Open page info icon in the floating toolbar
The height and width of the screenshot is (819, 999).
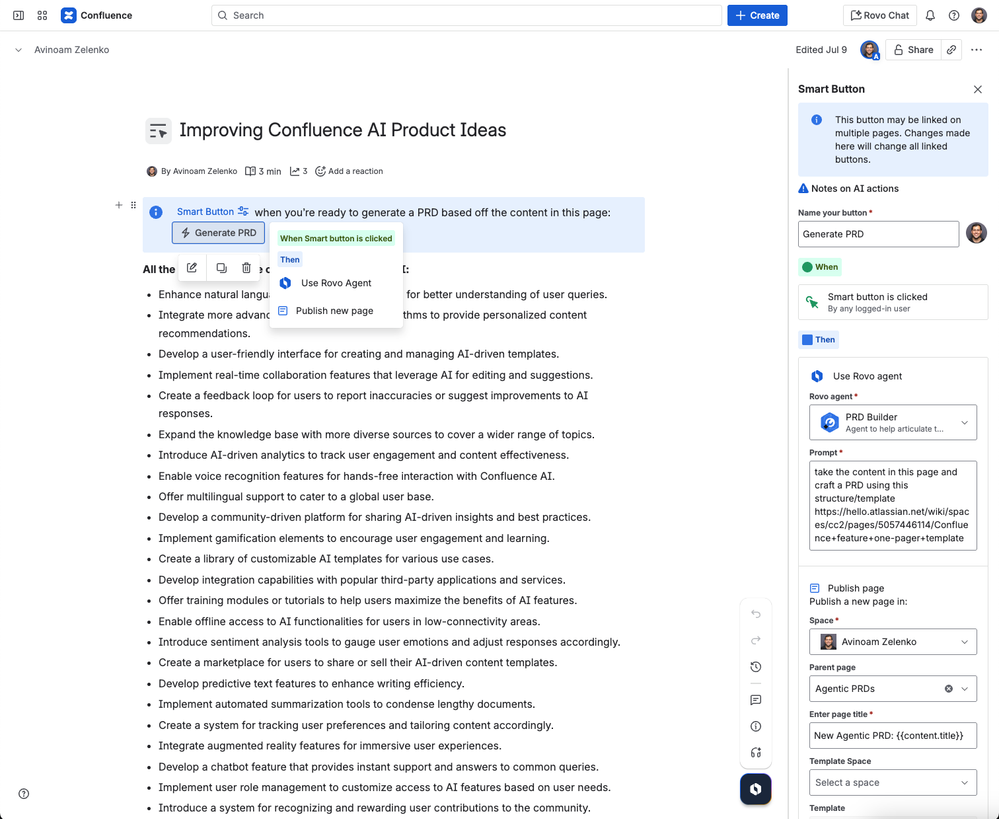click(x=756, y=726)
